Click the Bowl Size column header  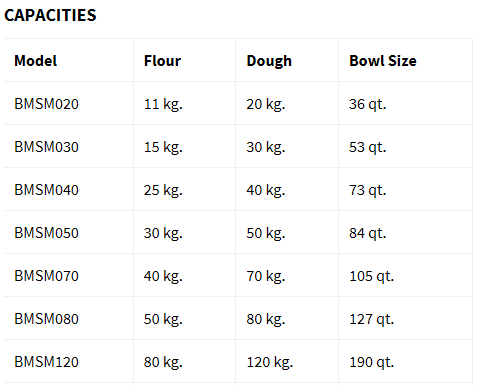[383, 61]
